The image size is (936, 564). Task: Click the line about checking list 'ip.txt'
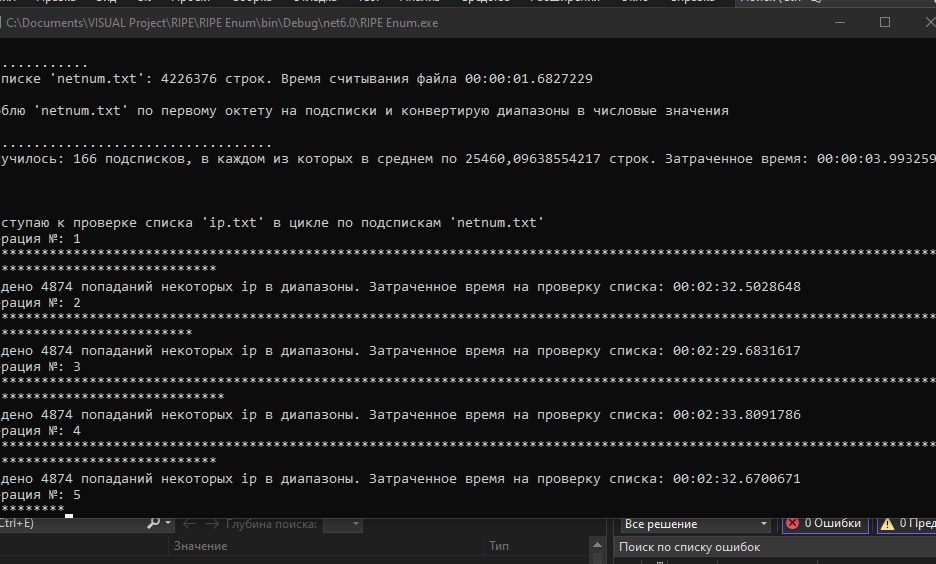(x=272, y=223)
